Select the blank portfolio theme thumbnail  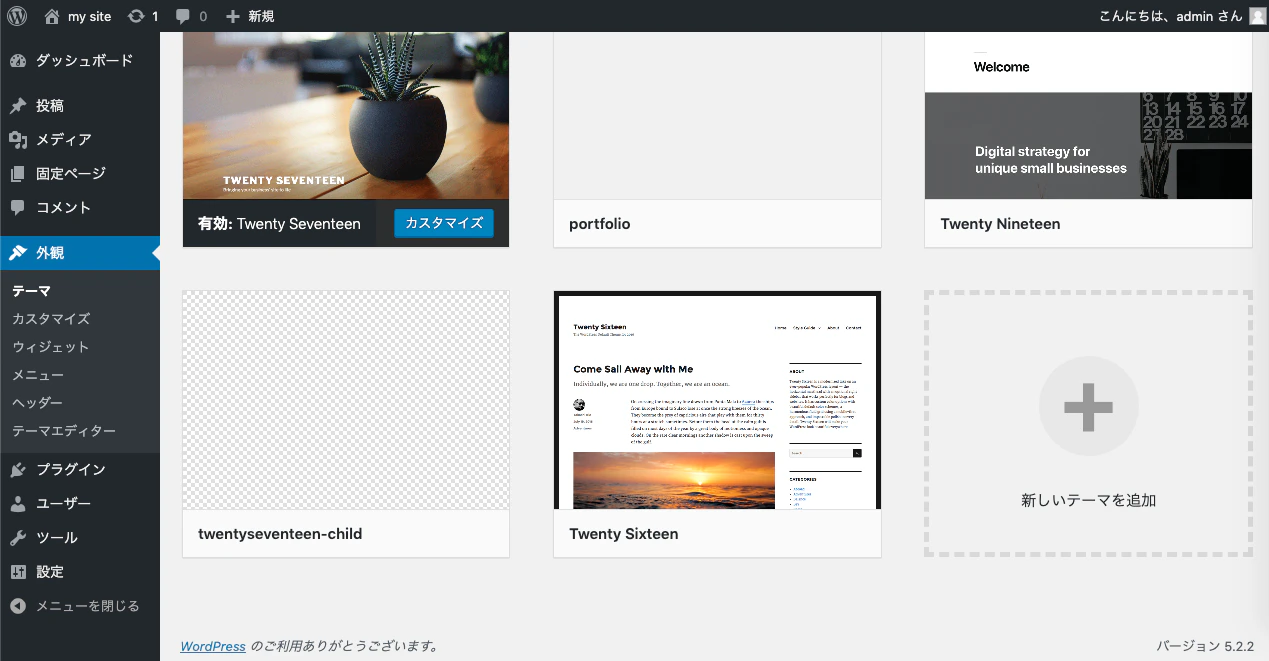(x=717, y=116)
